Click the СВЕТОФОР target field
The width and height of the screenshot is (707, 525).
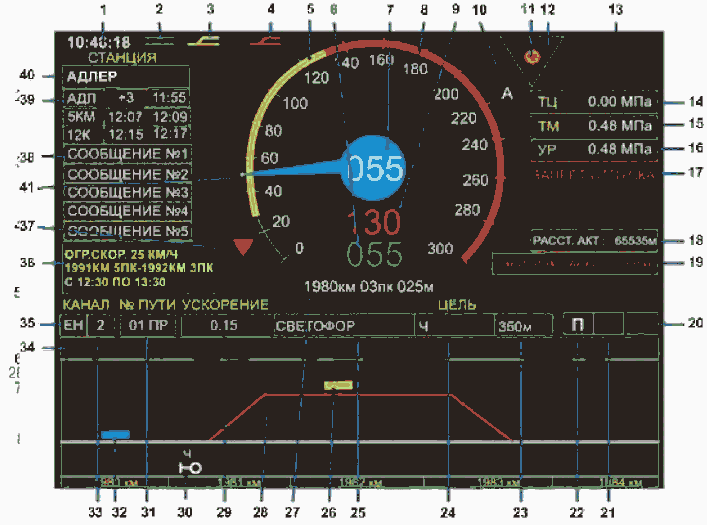click(x=344, y=325)
